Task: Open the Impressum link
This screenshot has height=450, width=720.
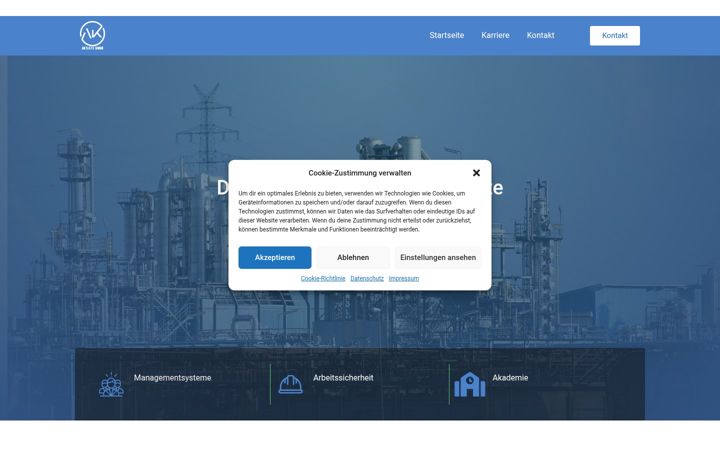Action: point(404,278)
